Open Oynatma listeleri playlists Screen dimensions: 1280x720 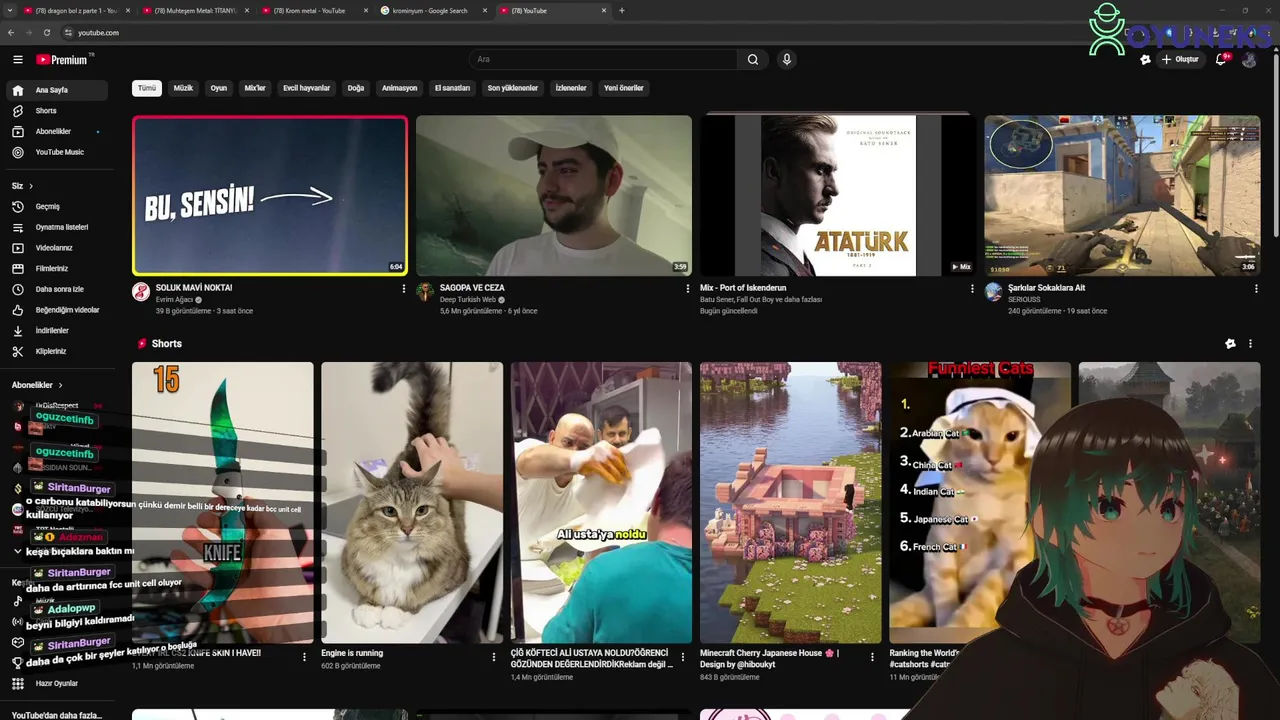pos(56,228)
